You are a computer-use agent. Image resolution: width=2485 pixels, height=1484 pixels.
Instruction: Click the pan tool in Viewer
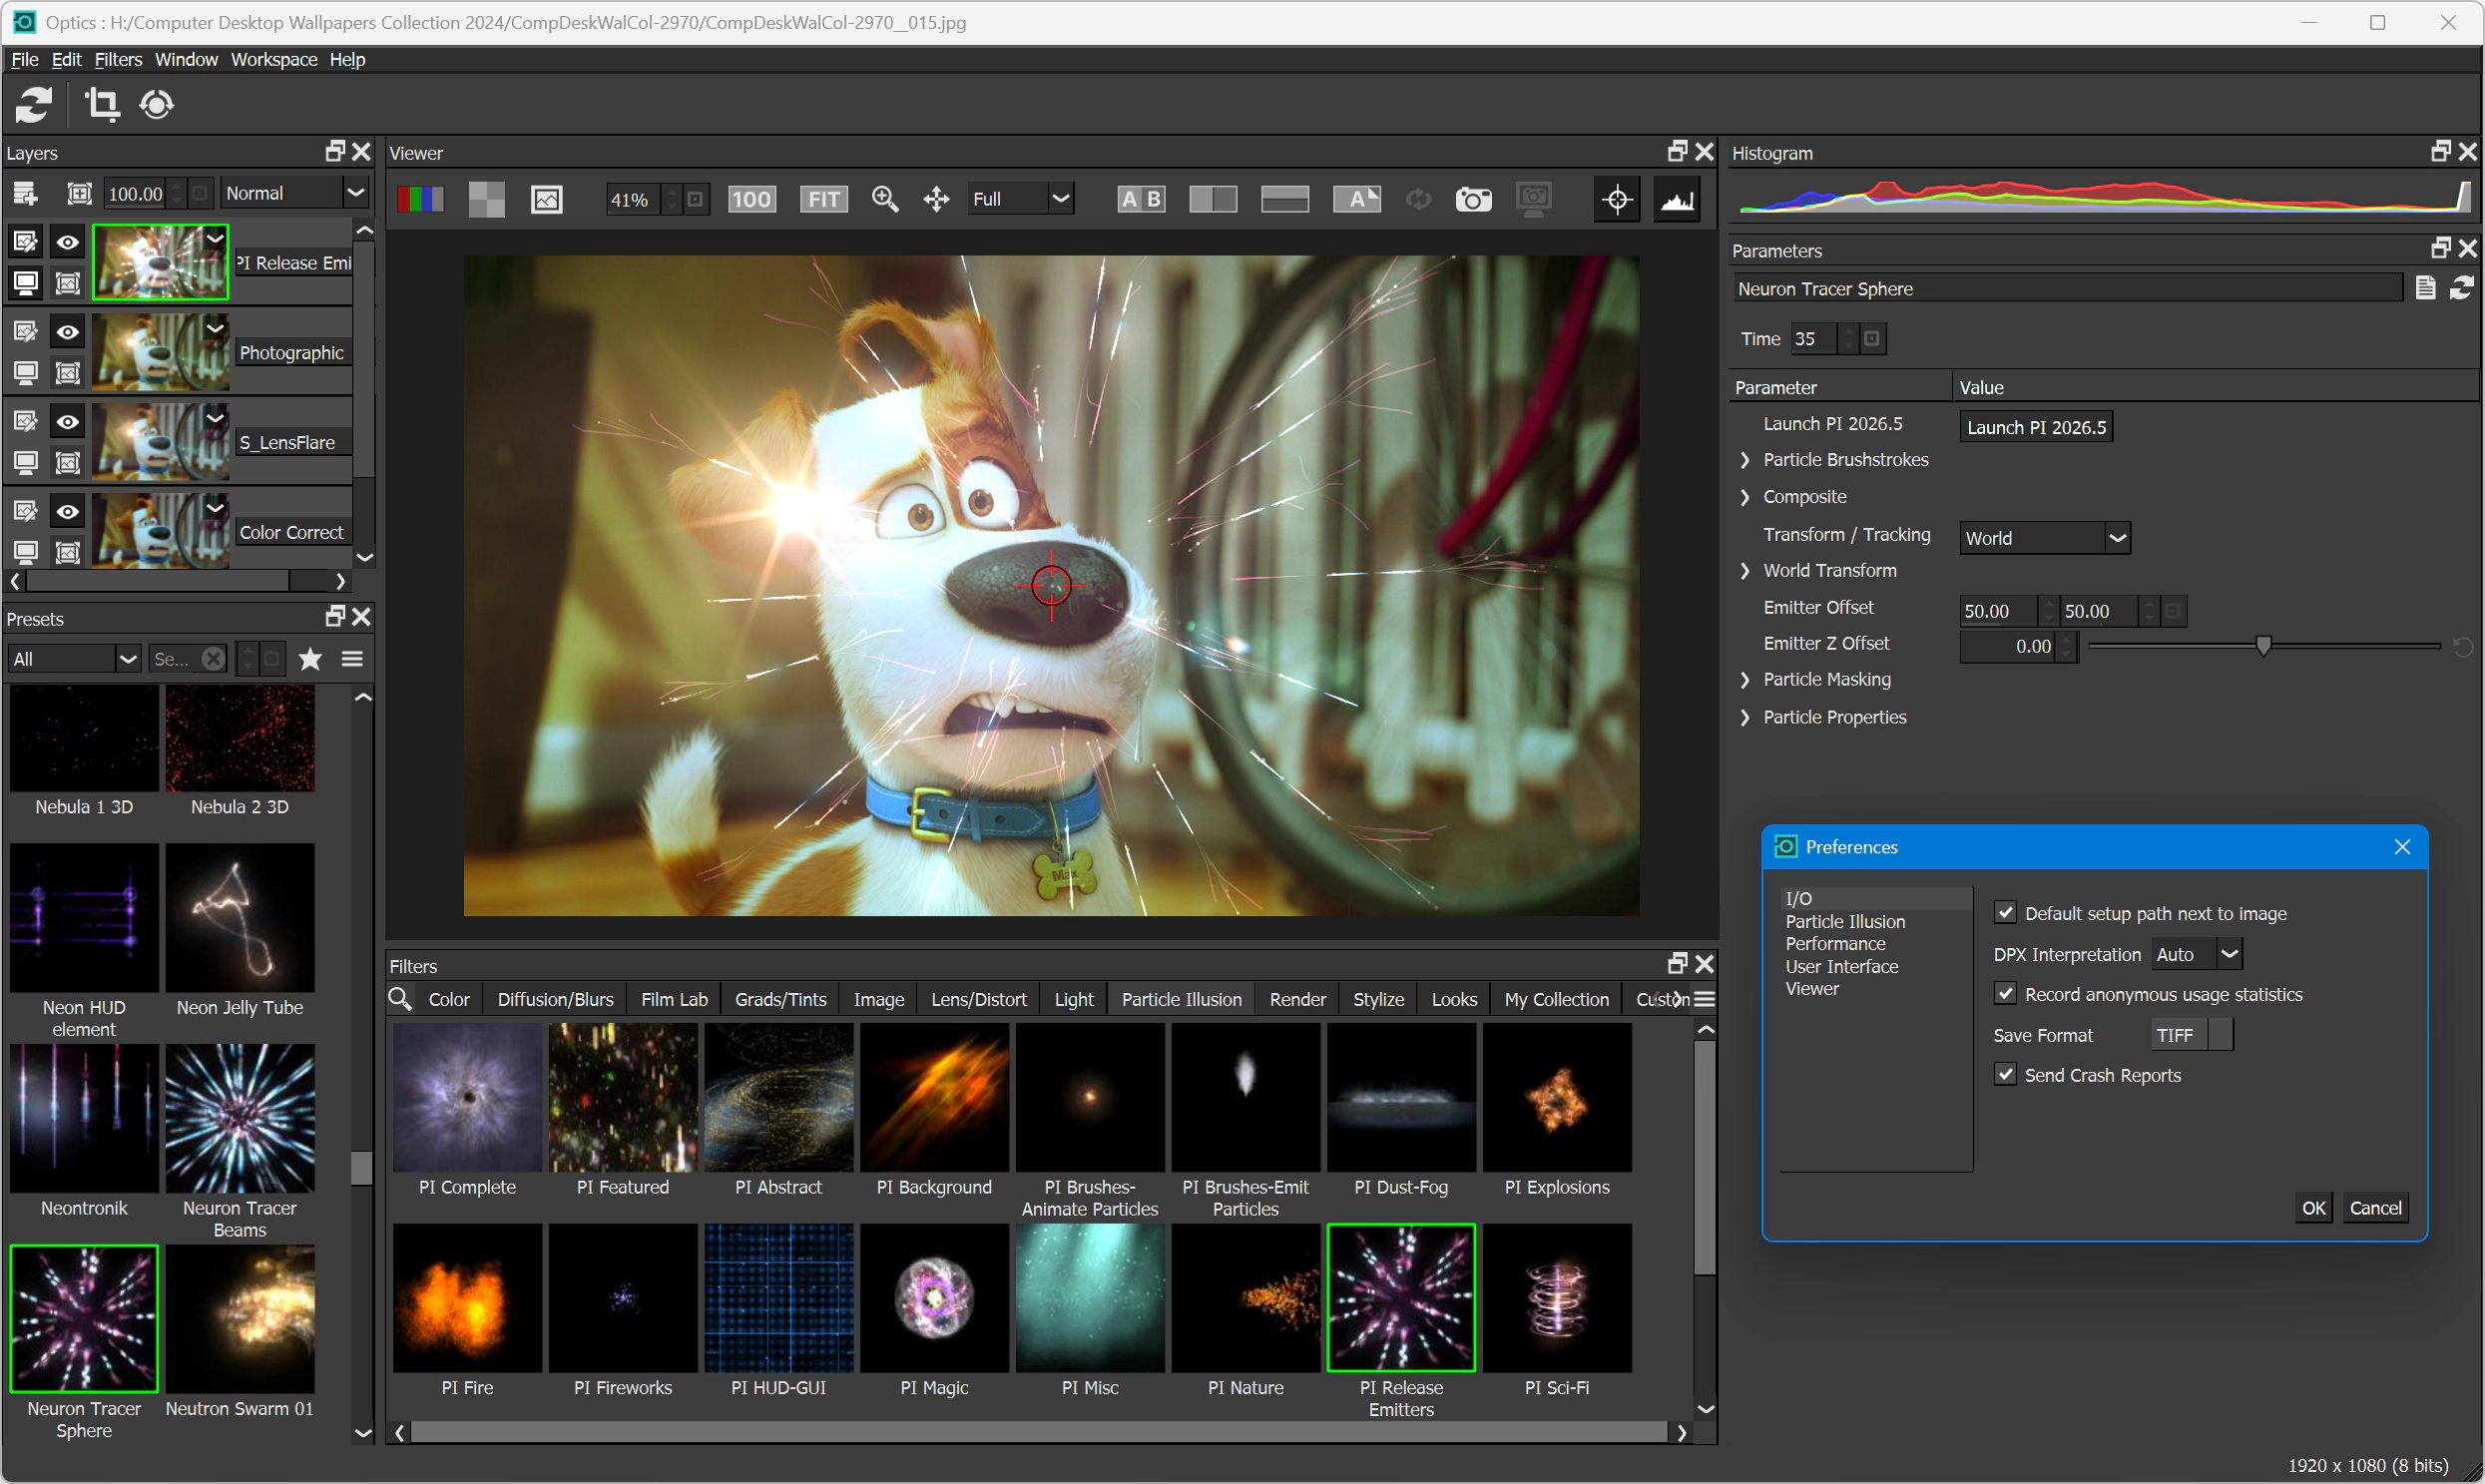pos(936,199)
